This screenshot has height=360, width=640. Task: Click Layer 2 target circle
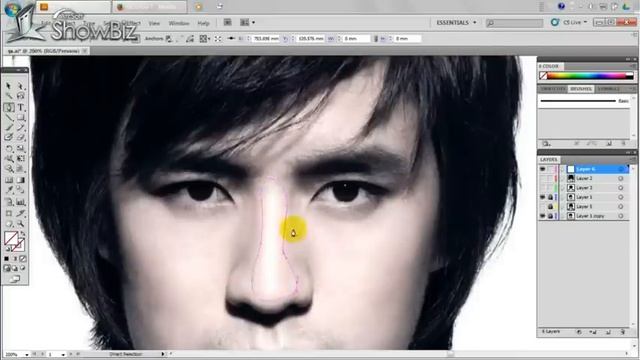click(621, 178)
